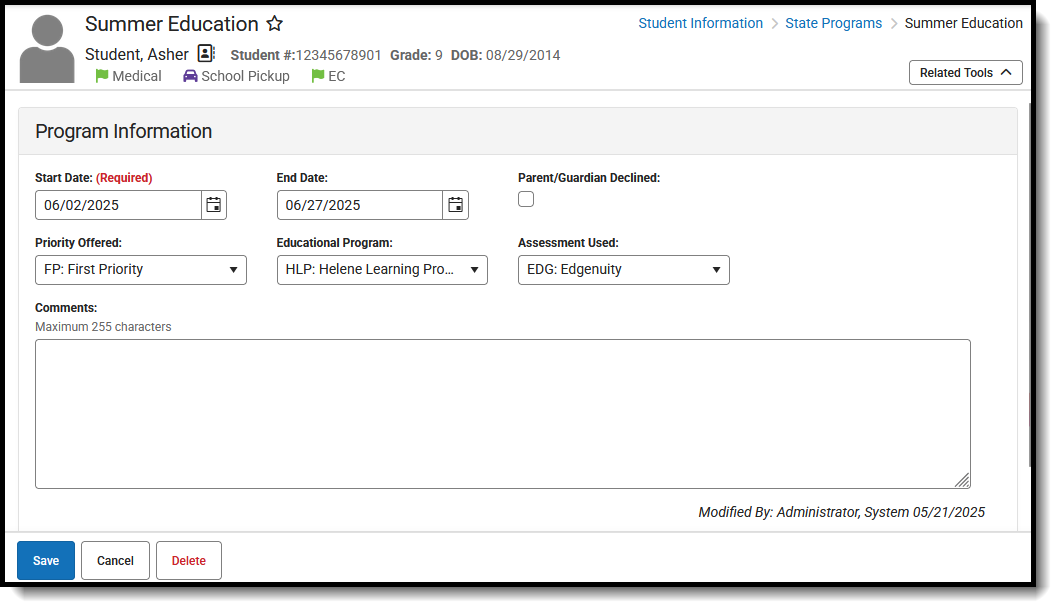The height and width of the screenshot is (612, 1061).
Task: Cancel the changes
Action: [115, 561]
